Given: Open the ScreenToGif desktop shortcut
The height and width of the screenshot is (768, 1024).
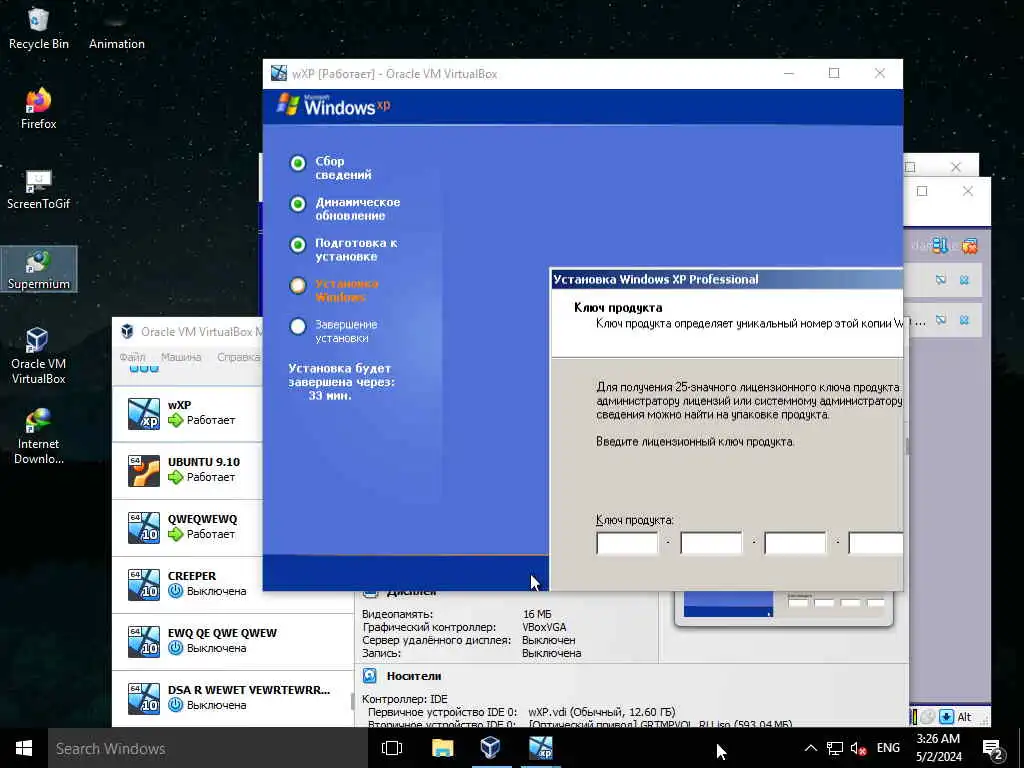Looking at the screenshot, I should (39, 189).
